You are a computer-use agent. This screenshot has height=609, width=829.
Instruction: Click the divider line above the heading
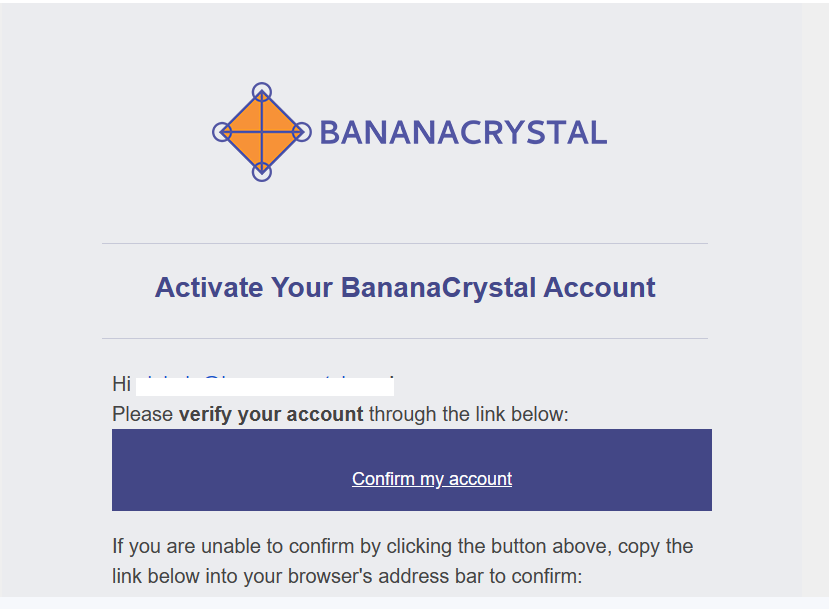tap(405, 244)
